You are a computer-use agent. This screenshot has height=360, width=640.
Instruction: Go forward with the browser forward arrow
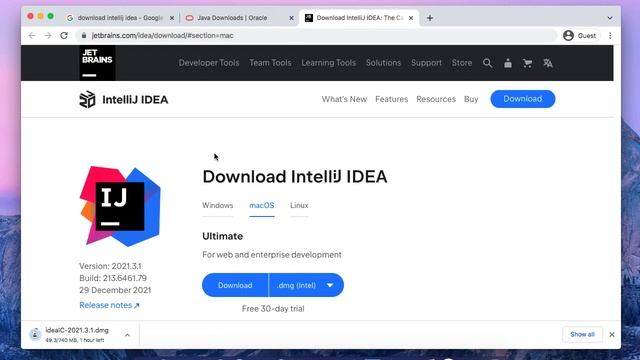tap(48, 36)
